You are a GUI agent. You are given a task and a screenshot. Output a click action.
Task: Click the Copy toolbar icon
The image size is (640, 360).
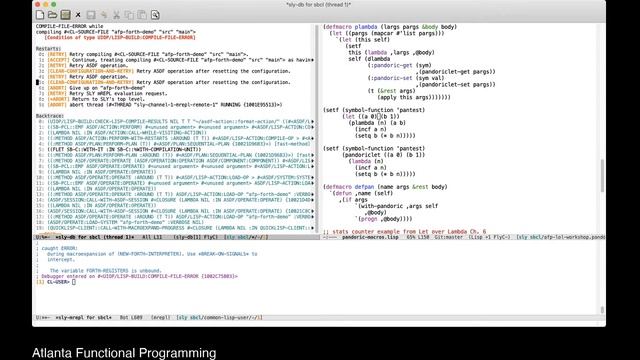pos(129,15)
